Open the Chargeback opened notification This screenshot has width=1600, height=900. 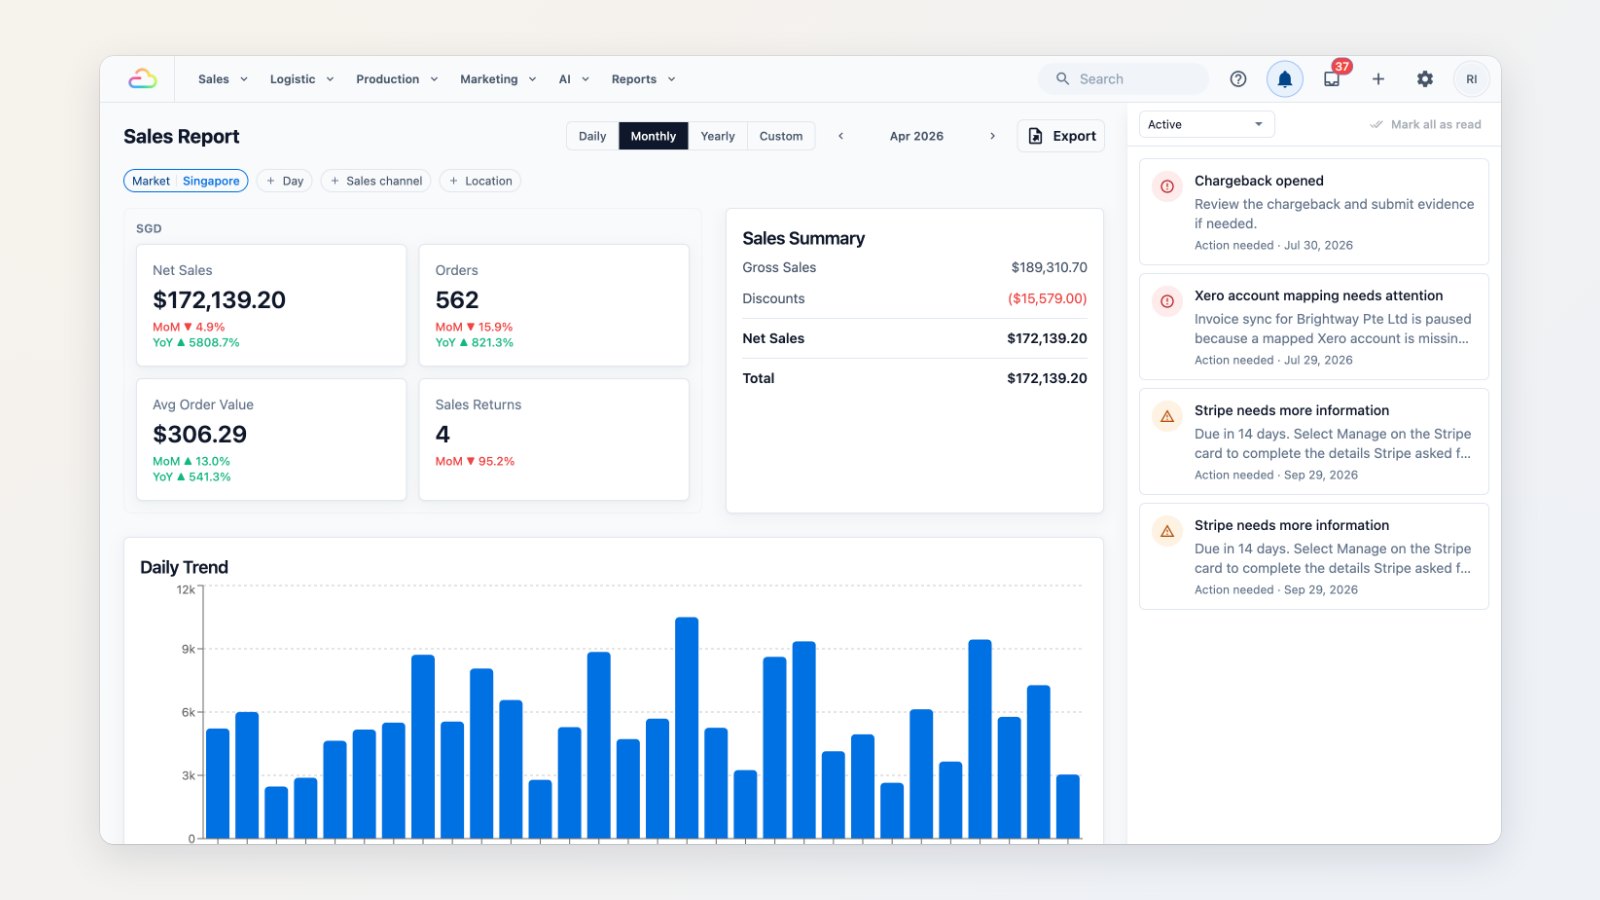[1314, 212]
